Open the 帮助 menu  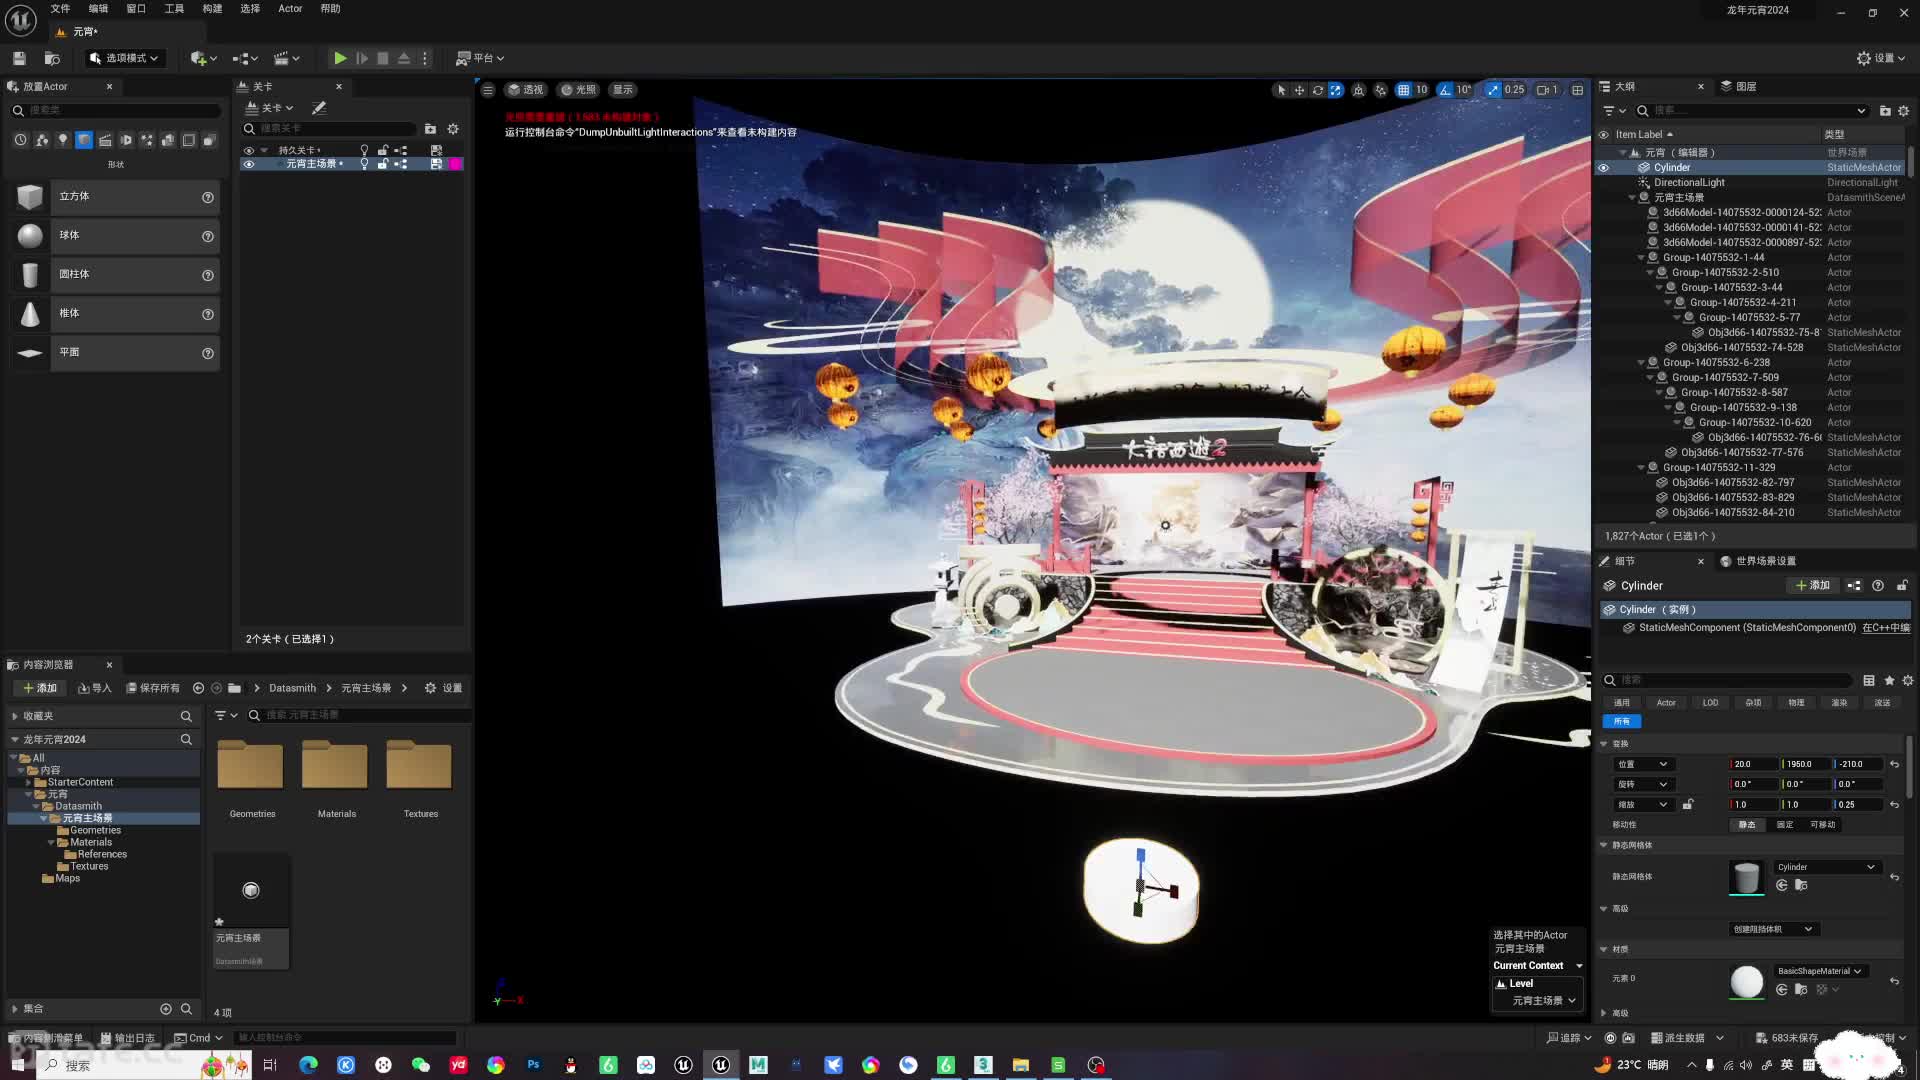coord(330,9)
